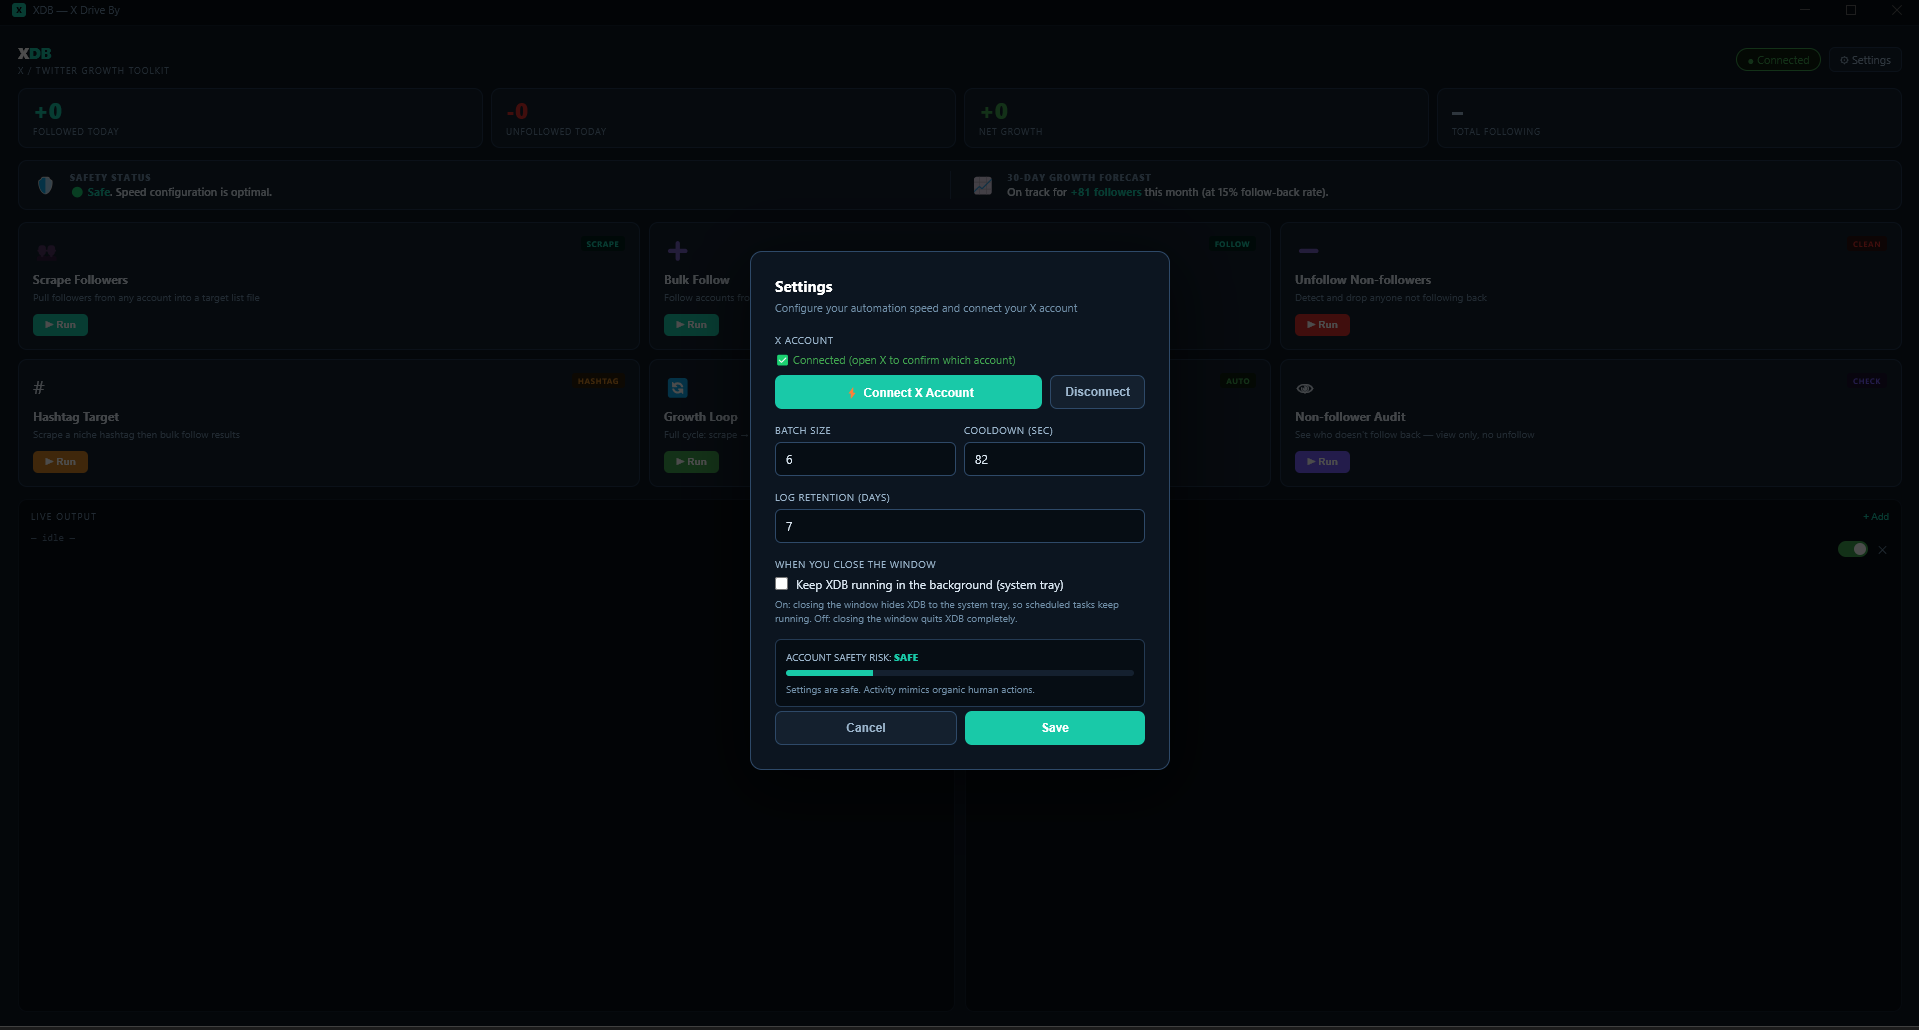Click the Unfollow Non-followers minus icon
The image size is (1919, 1030).
coord(1308,251)
